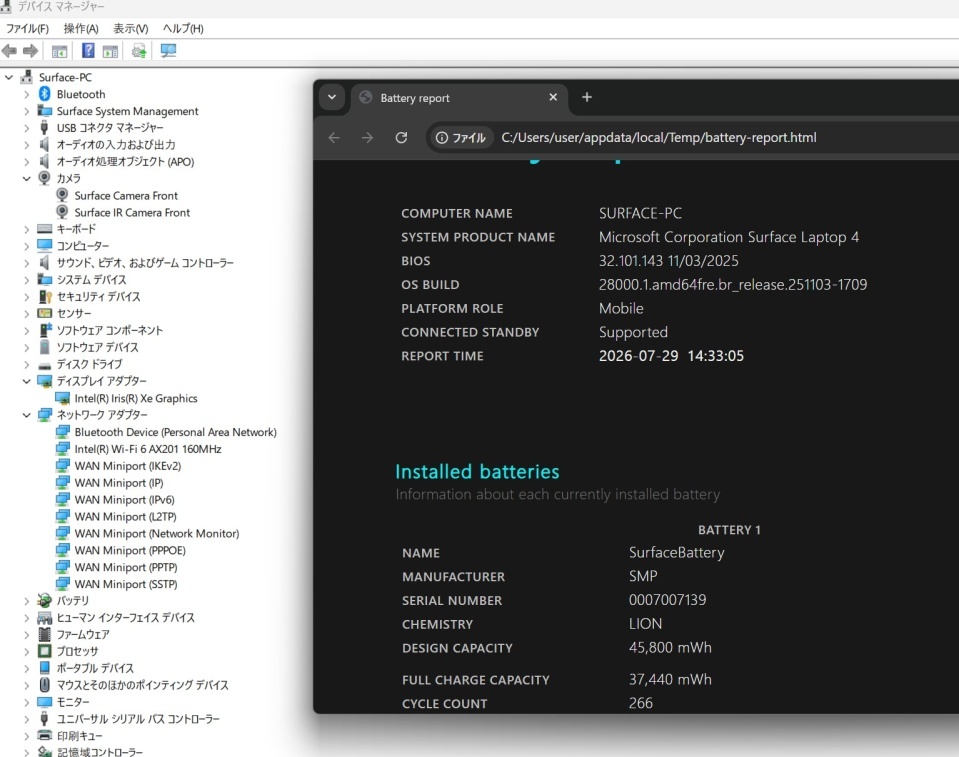Click the browser back button
Image resolution: width=959 pixels, height=757 pixels.
334,138
